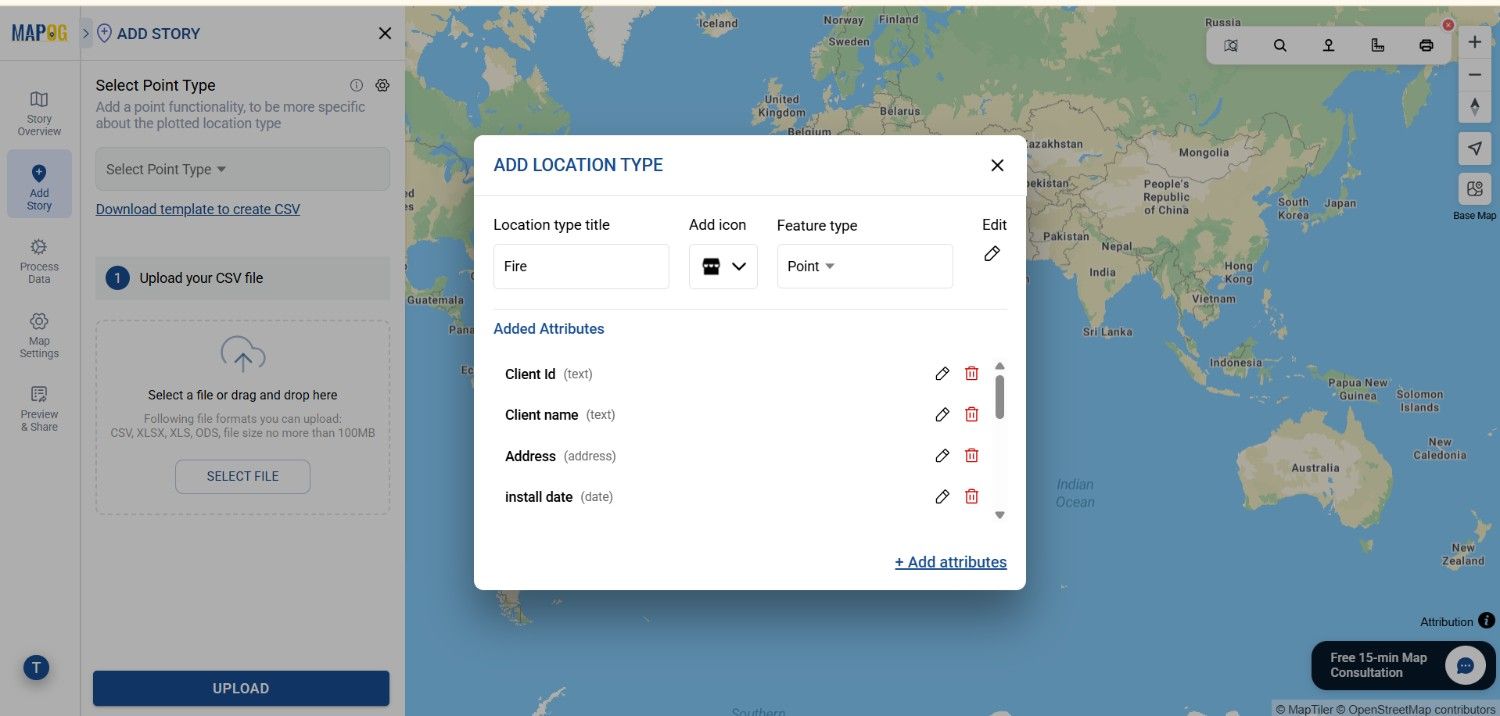1500x716 pixels.
Task: Open the Select Point Type dropdown
Action: [242, 169]
